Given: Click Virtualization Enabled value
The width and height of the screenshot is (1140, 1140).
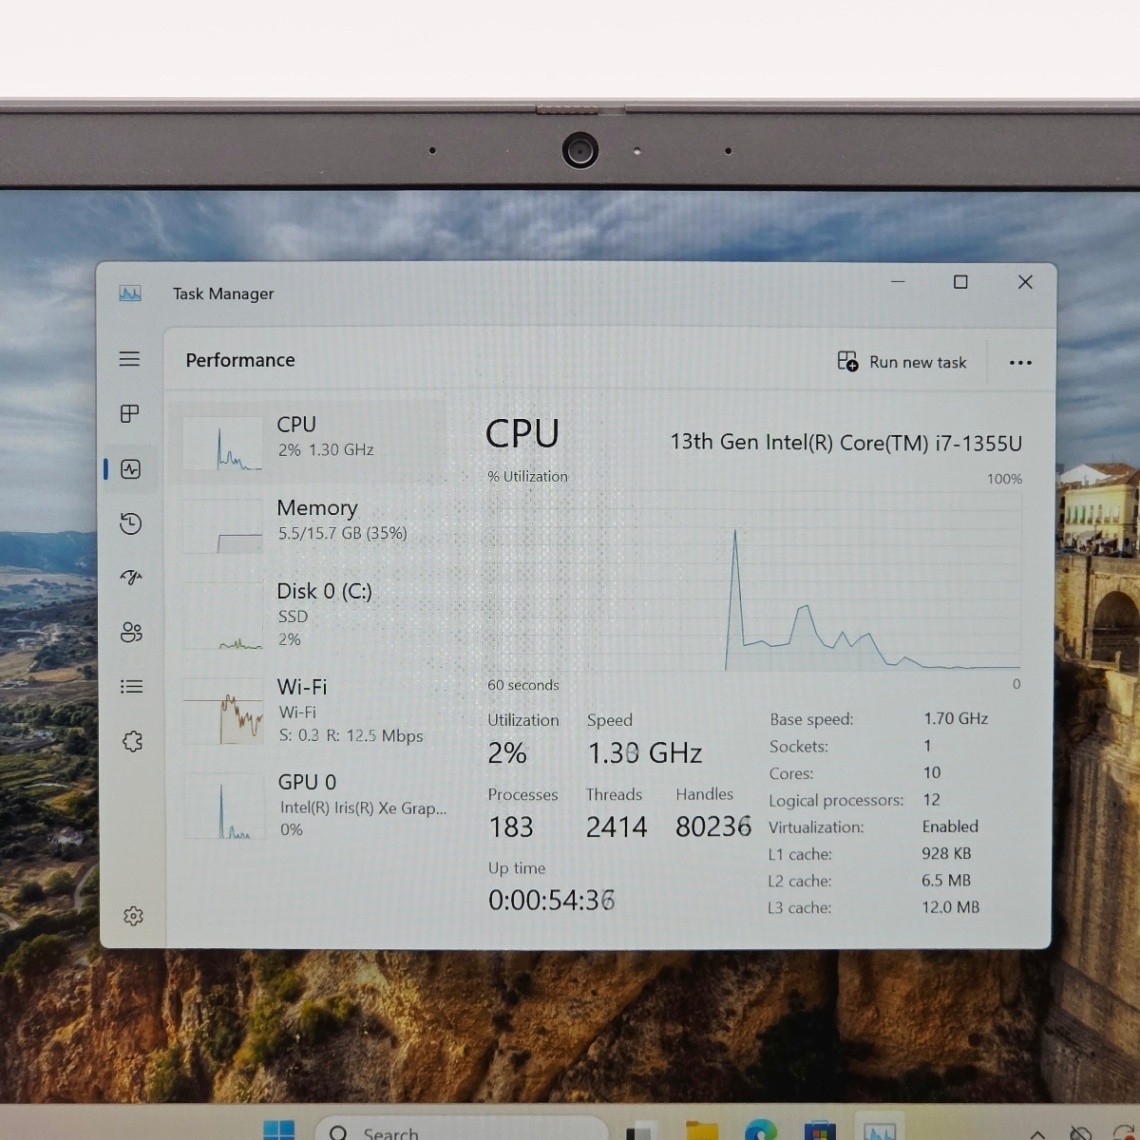Looking at the screenshot, I should pos(950,827).
